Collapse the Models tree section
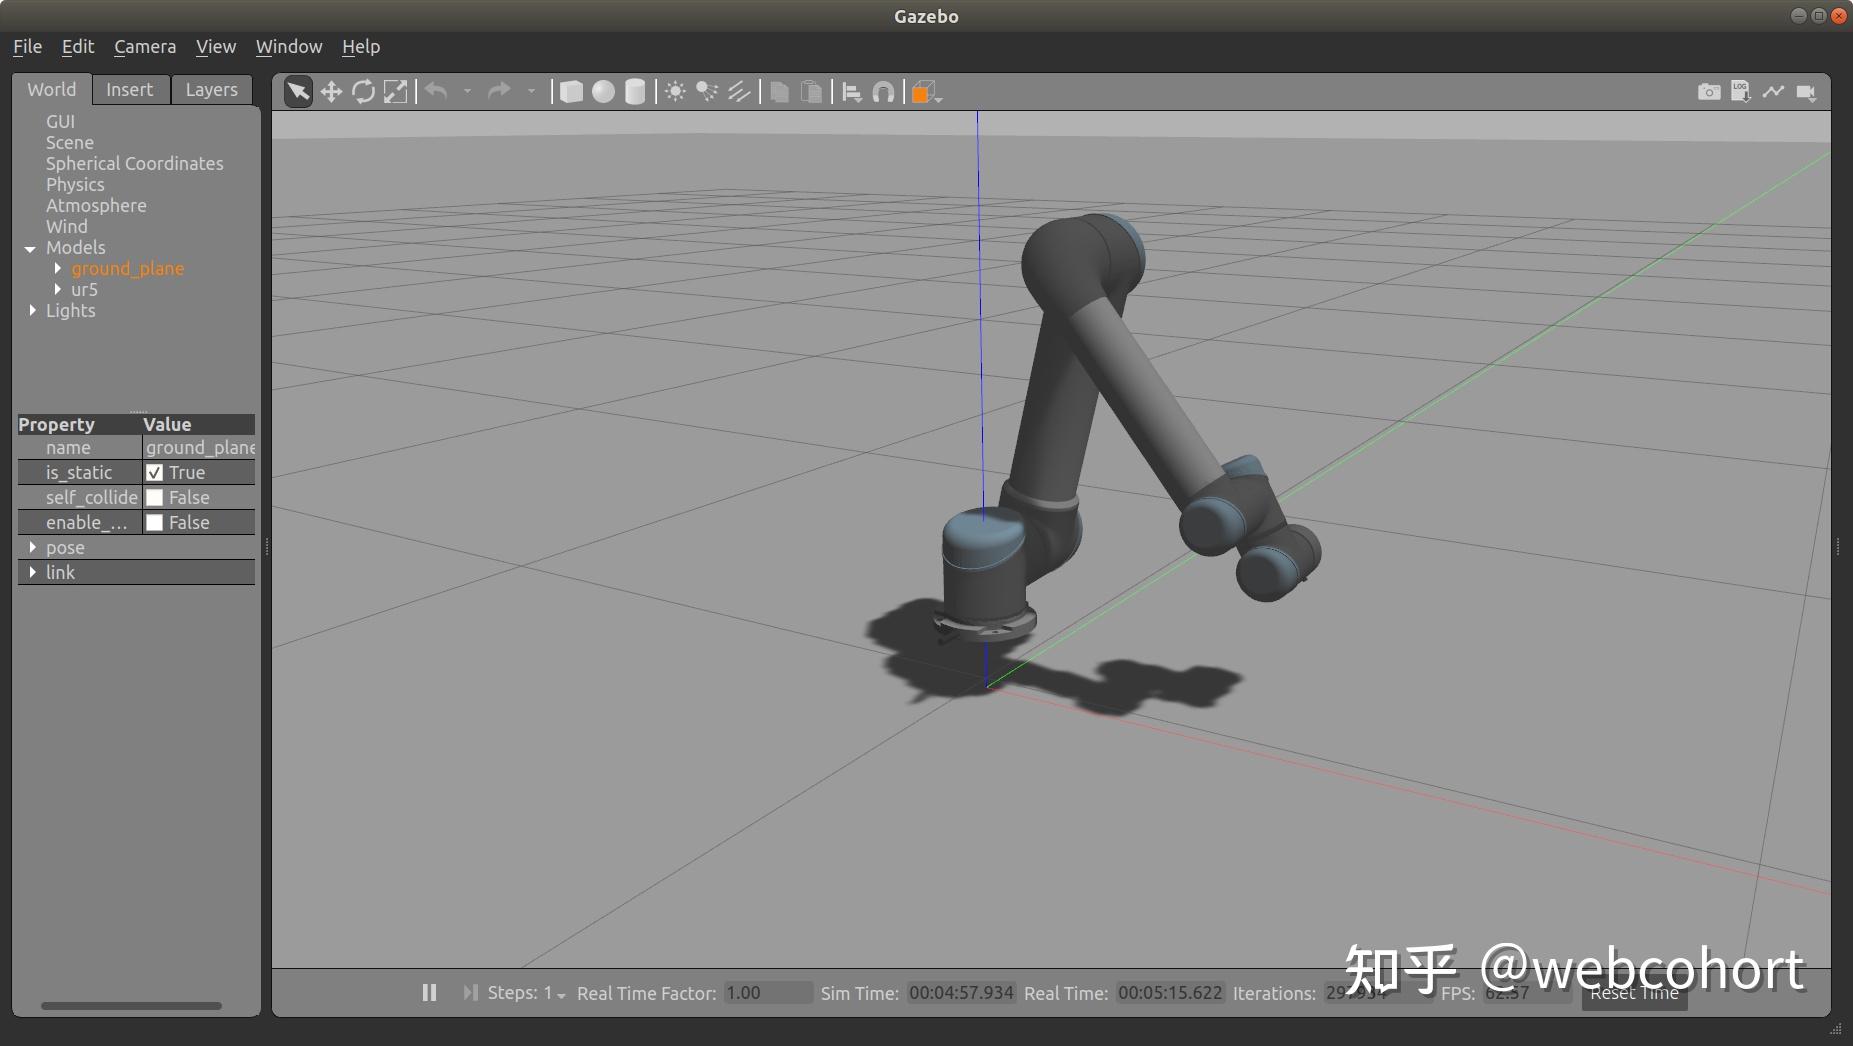1853x1046 pixels. pyautogui.click(x=31, y=248)
